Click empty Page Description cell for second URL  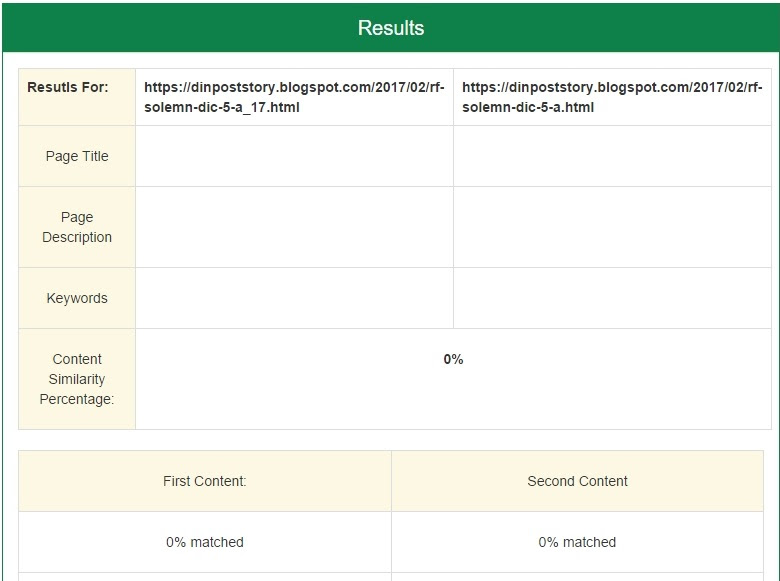click(612, 227)
